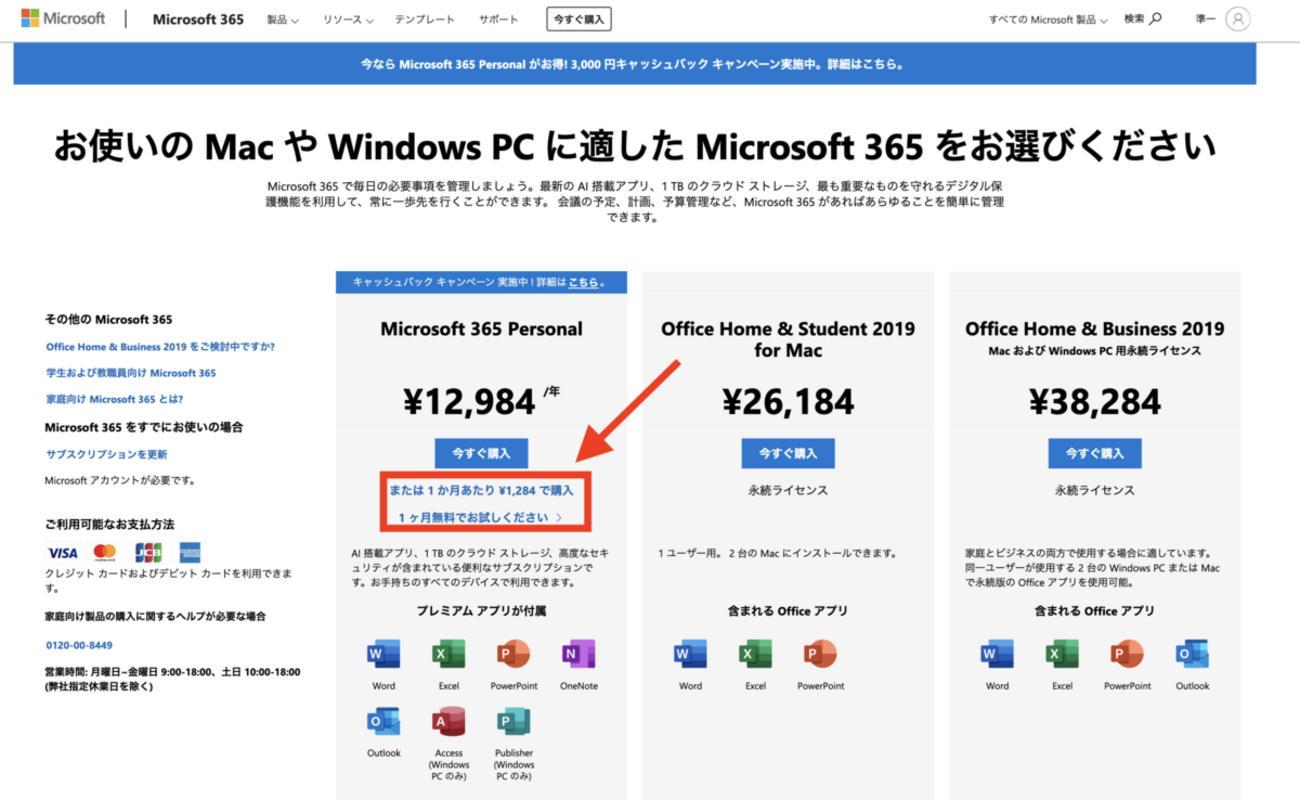Open the テンプレート menu item
This screenshot has width=1300, height=800.
[x=424, y=19]
